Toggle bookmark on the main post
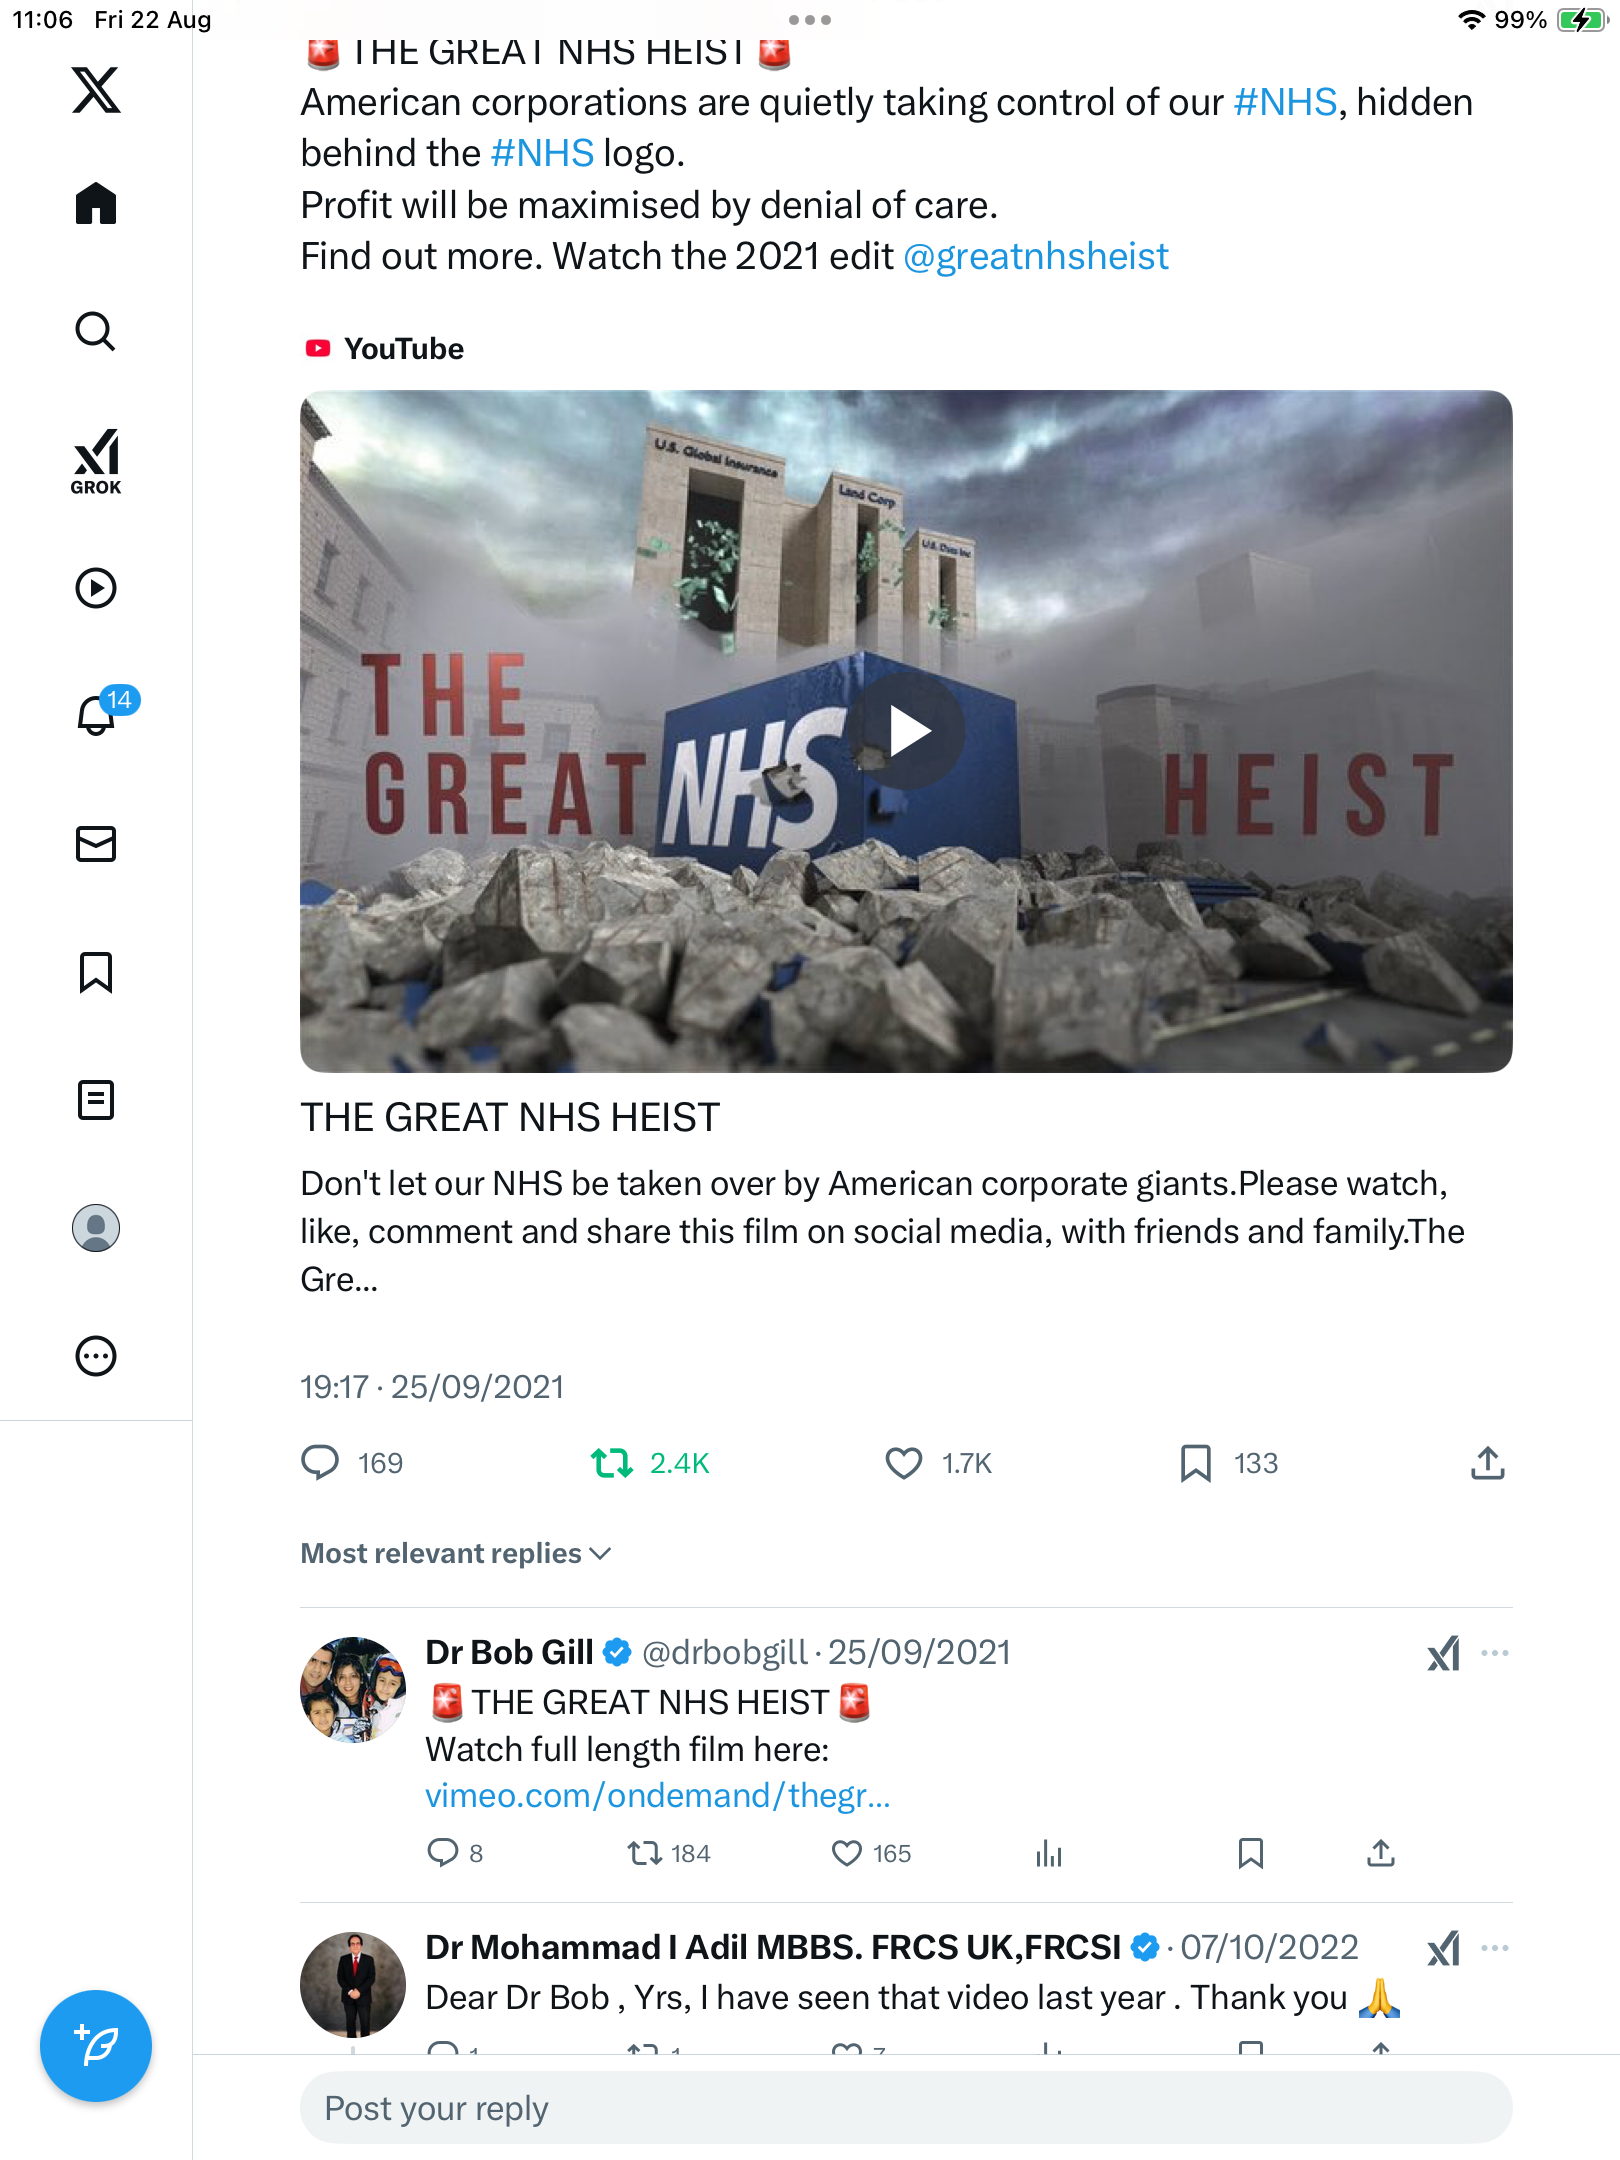This screenshot has width=1620, height=2160. pyautogui.click(x=1196, y=1463)
